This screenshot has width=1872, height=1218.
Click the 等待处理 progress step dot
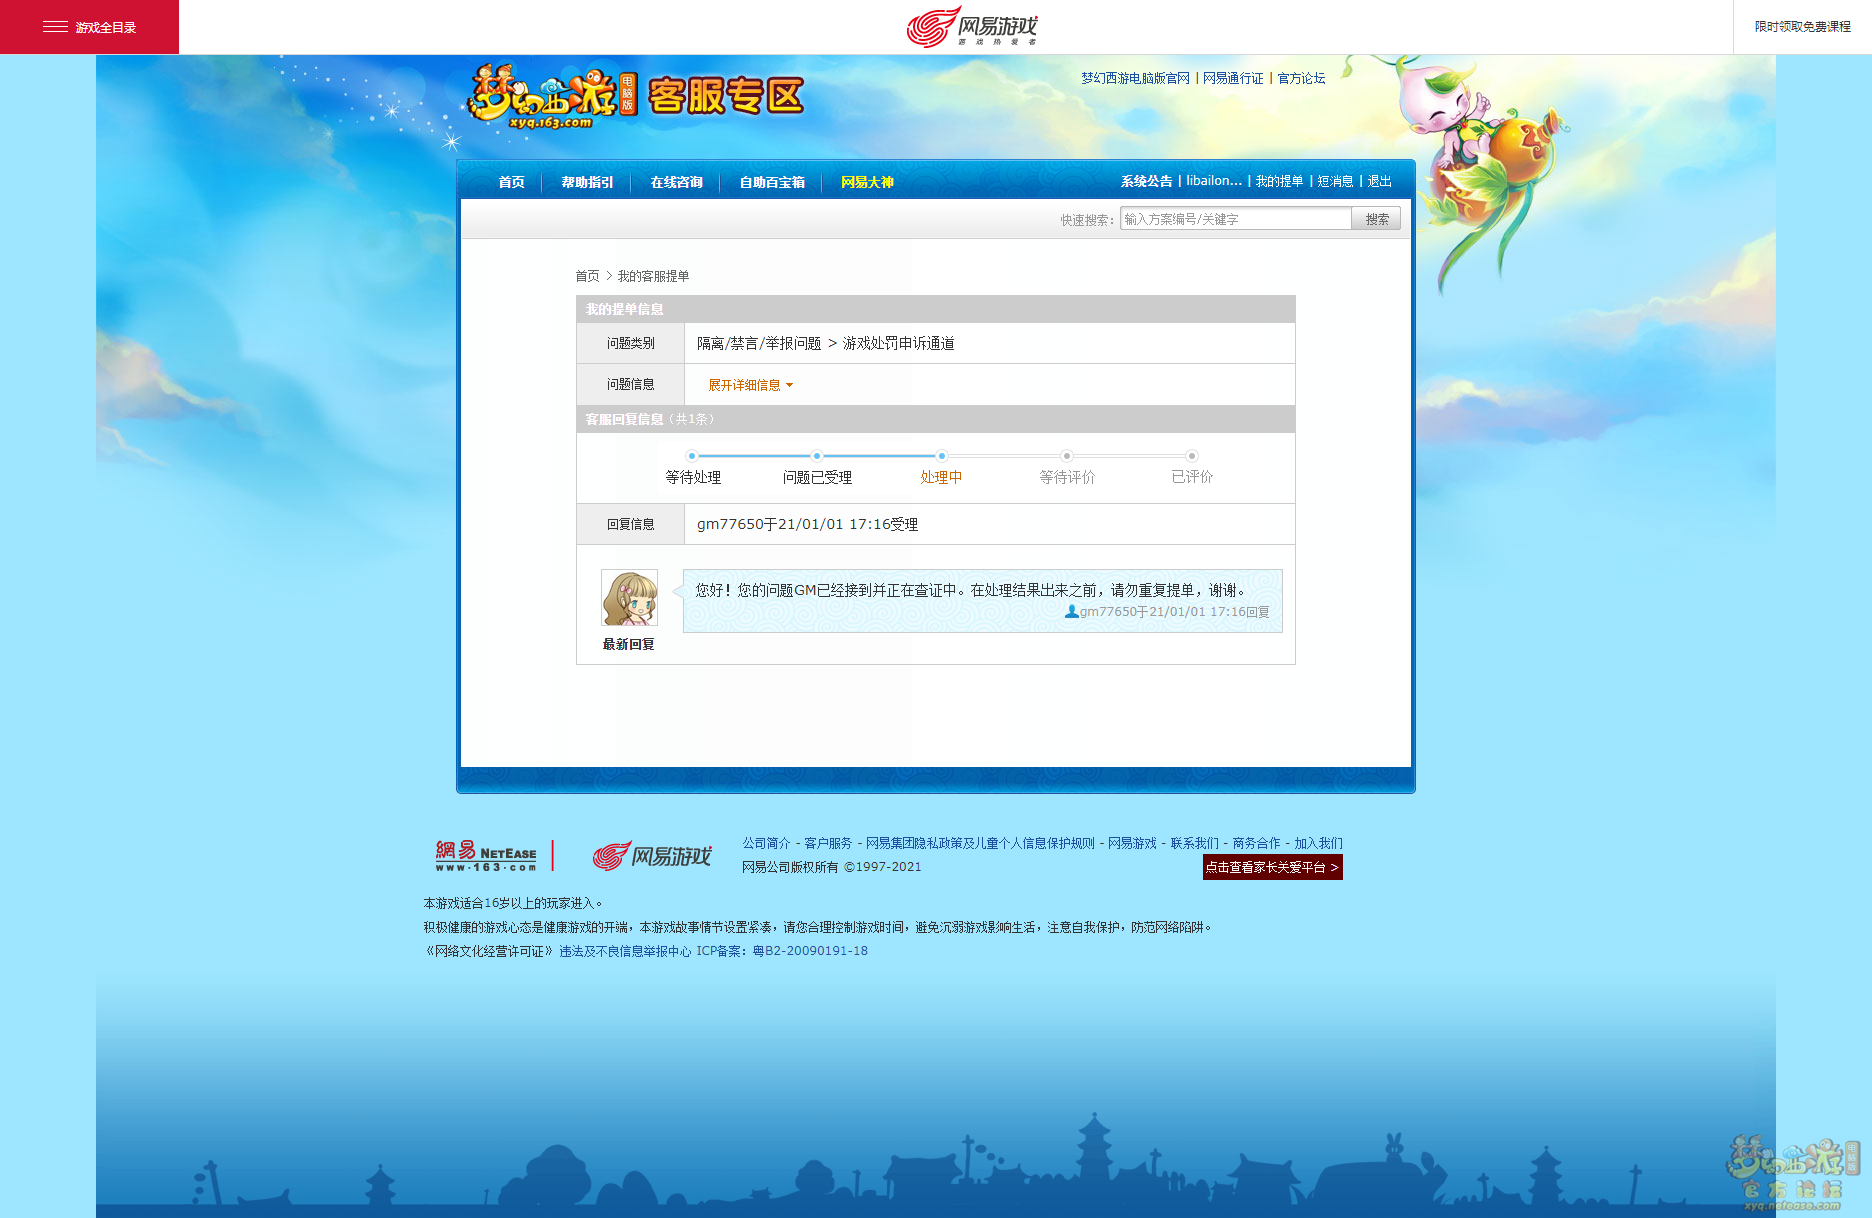point(692,456)
